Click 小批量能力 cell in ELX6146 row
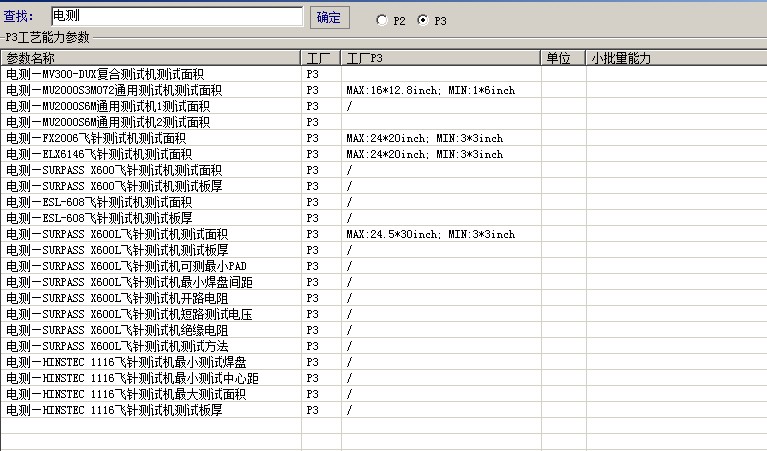 click(x=677, y=154)
